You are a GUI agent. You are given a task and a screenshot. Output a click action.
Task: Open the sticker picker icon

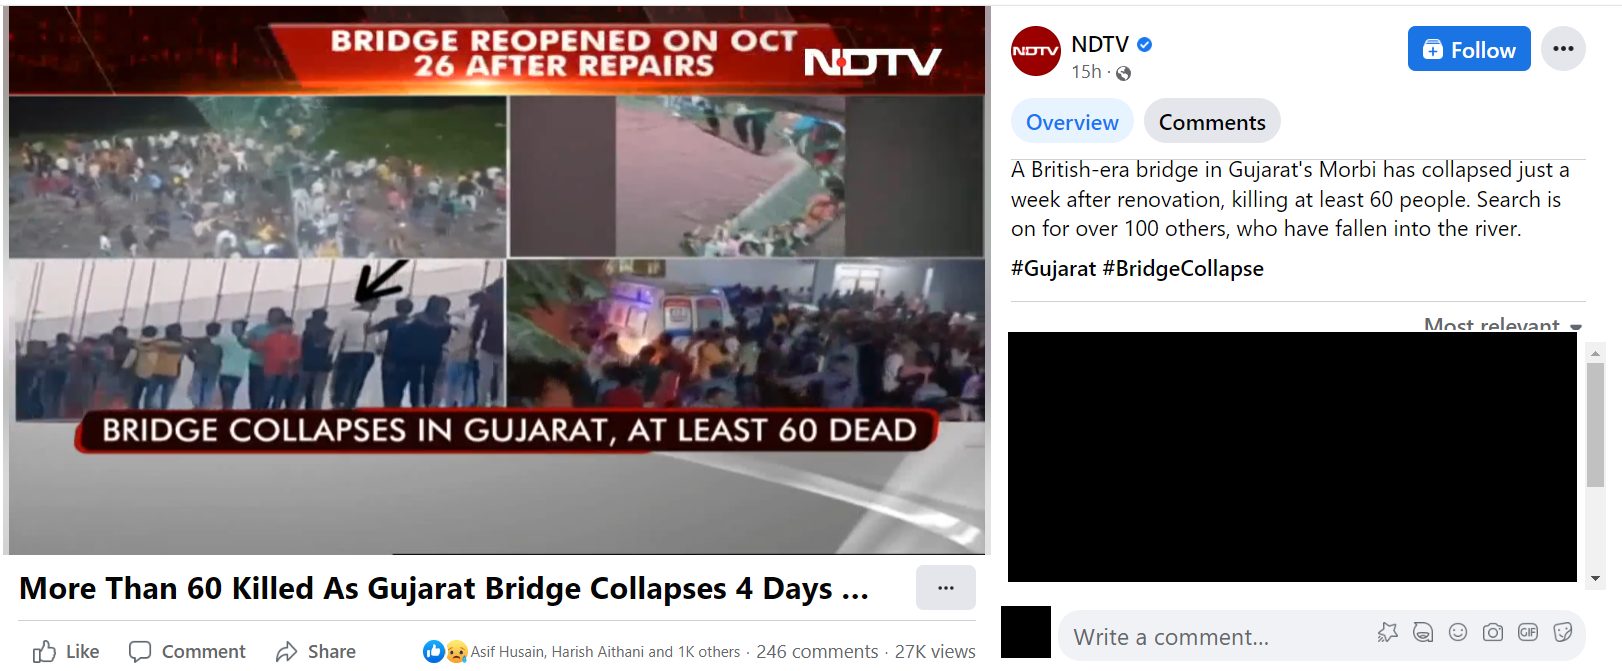coord(1563,632)
